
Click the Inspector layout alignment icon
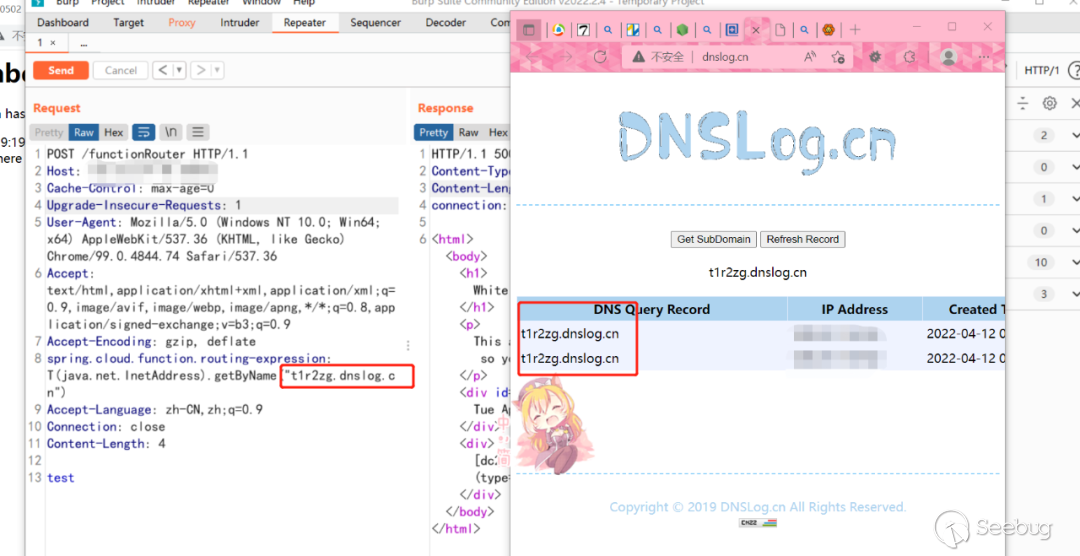pos(1023,103)
